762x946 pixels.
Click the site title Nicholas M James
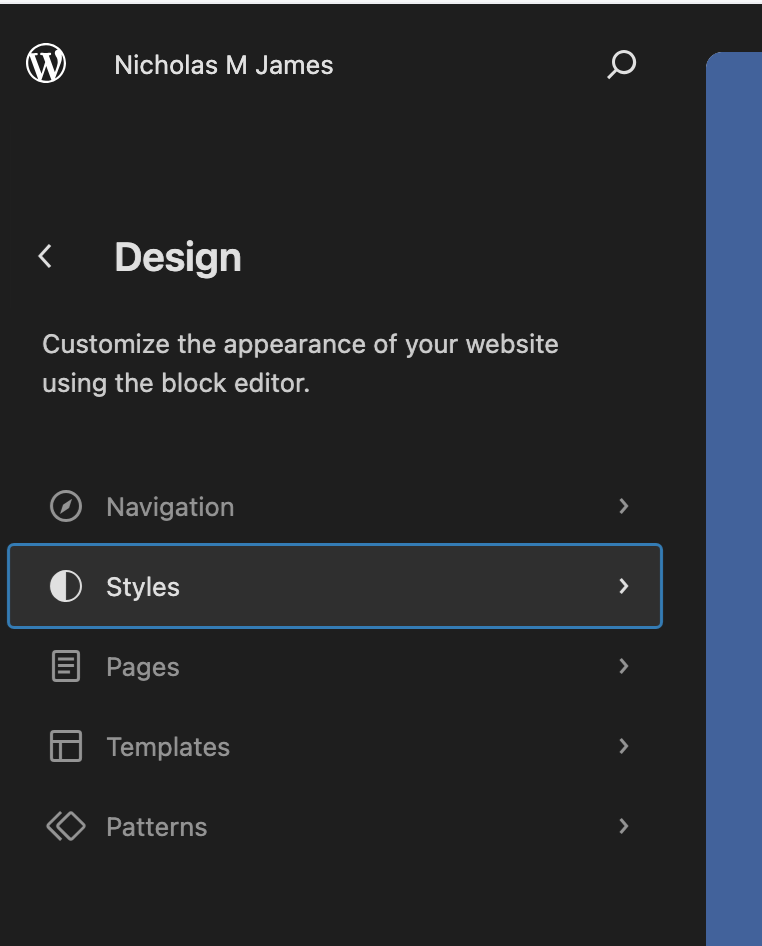224,65
